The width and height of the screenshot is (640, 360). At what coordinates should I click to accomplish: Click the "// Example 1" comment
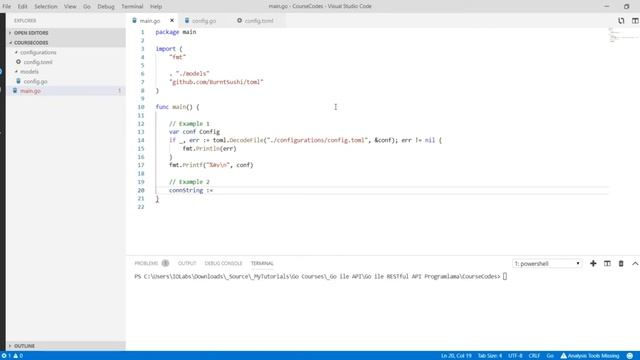[189, 124]
